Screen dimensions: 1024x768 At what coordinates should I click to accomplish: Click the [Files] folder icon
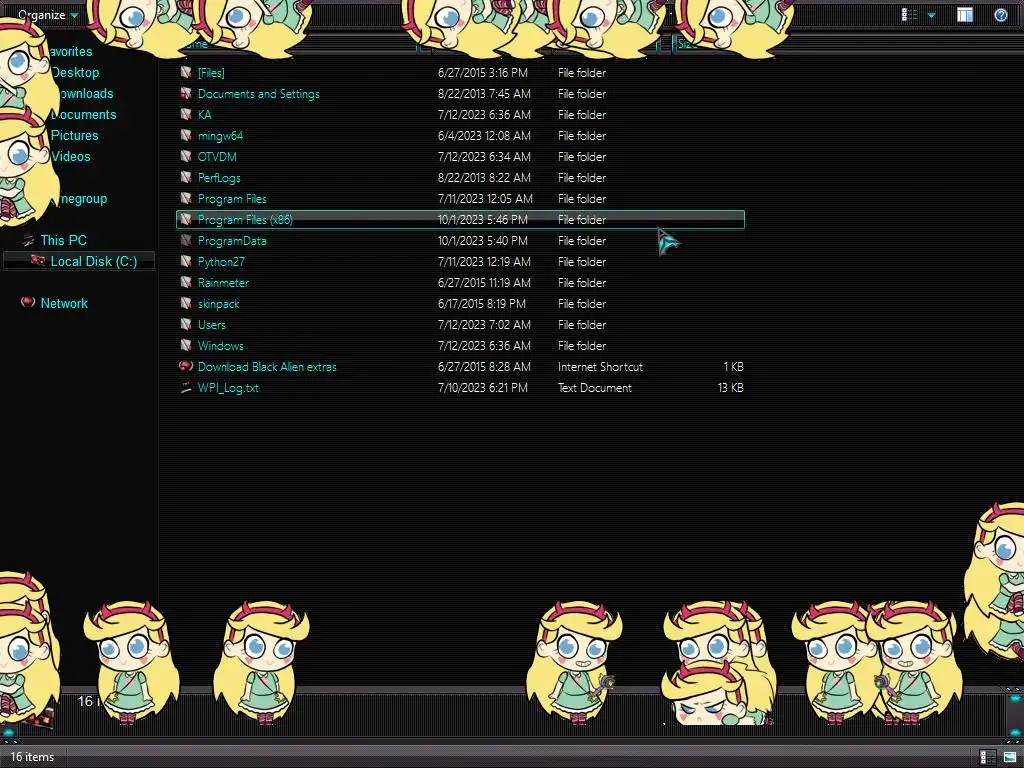pos(186,72)
